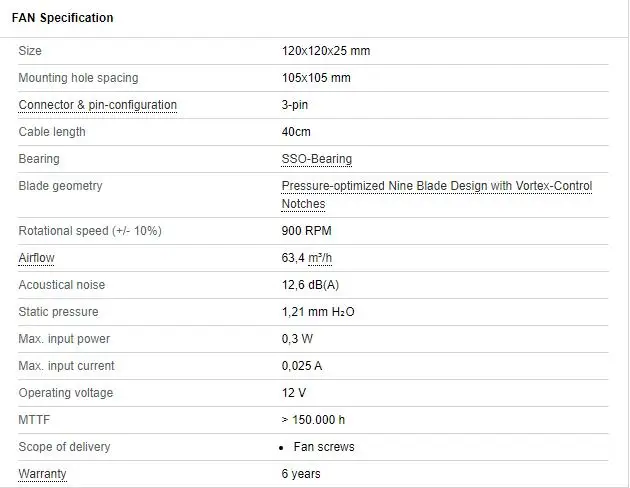
Task: Open the Connector & pin-configuration link
Action: point(97,105)
